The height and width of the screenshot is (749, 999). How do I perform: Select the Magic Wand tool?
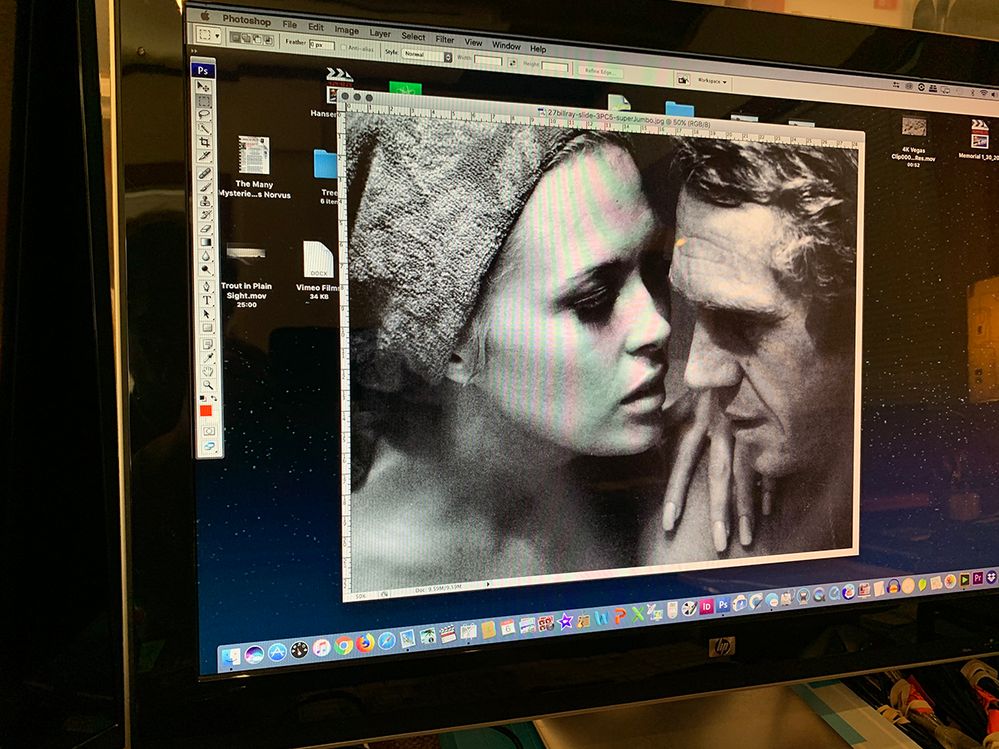[x=204, y=128]
